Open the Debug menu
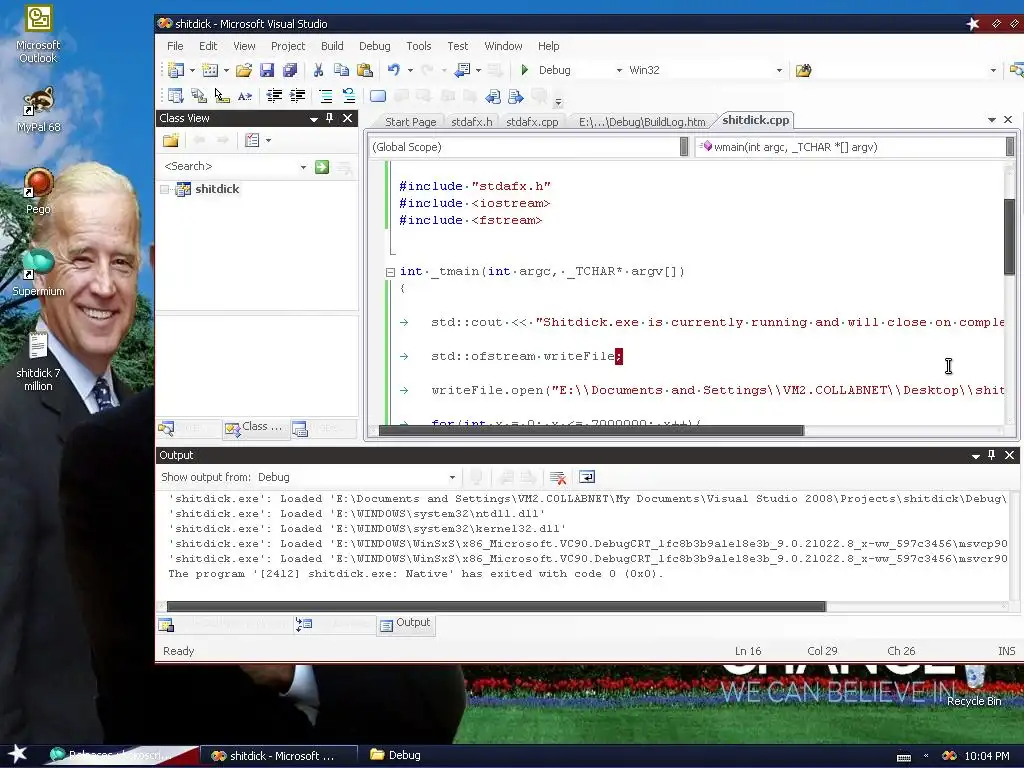 [374, 46]
